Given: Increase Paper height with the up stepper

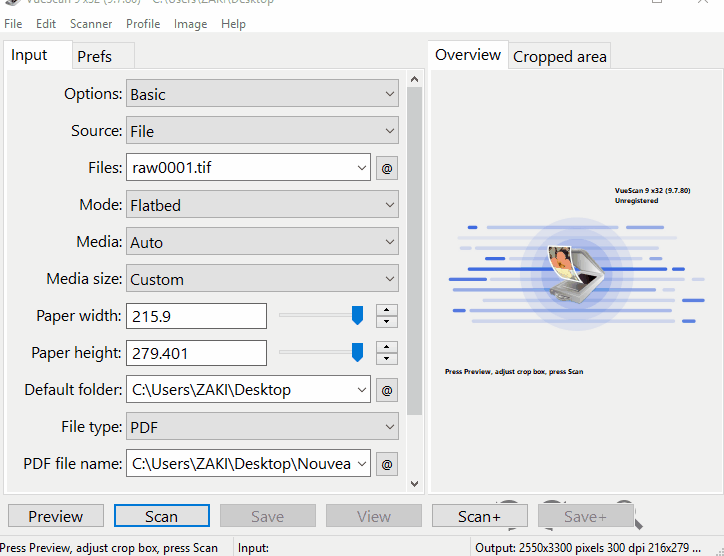Looking at the screenshot, I should tap(386, 347).
